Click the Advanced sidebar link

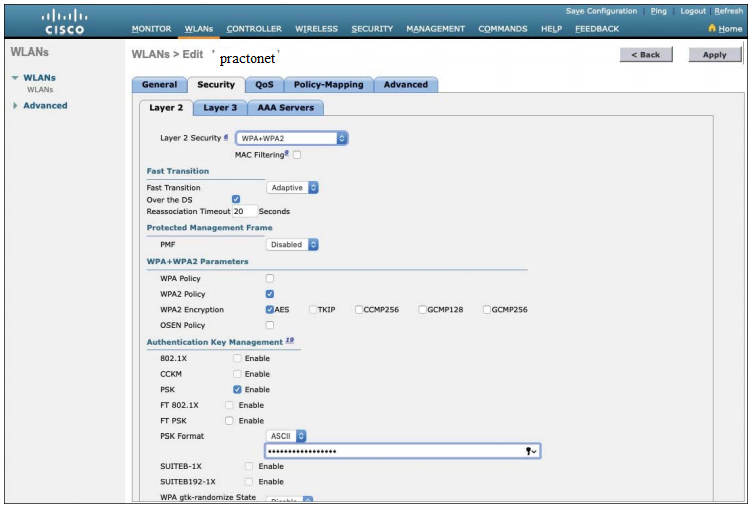tap(46, 106)
